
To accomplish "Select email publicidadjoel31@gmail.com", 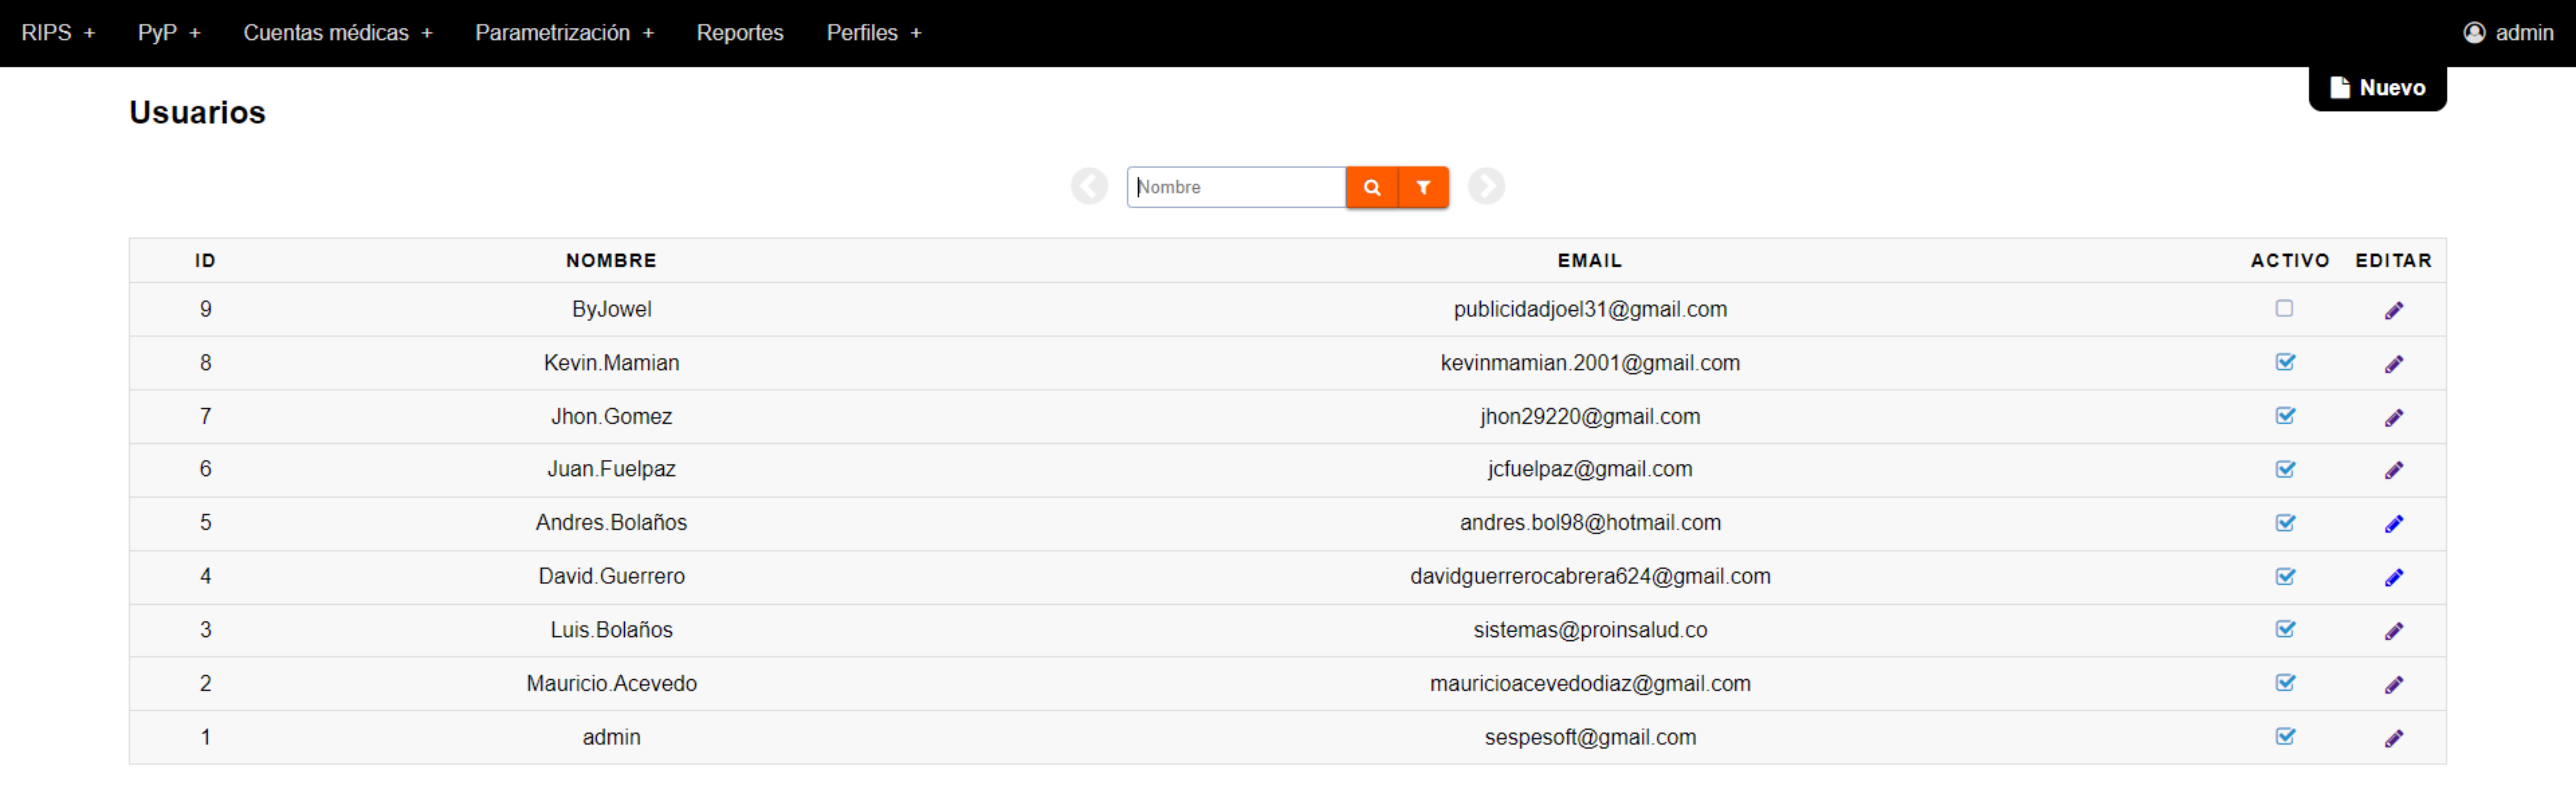I will tap(1590, 310).
